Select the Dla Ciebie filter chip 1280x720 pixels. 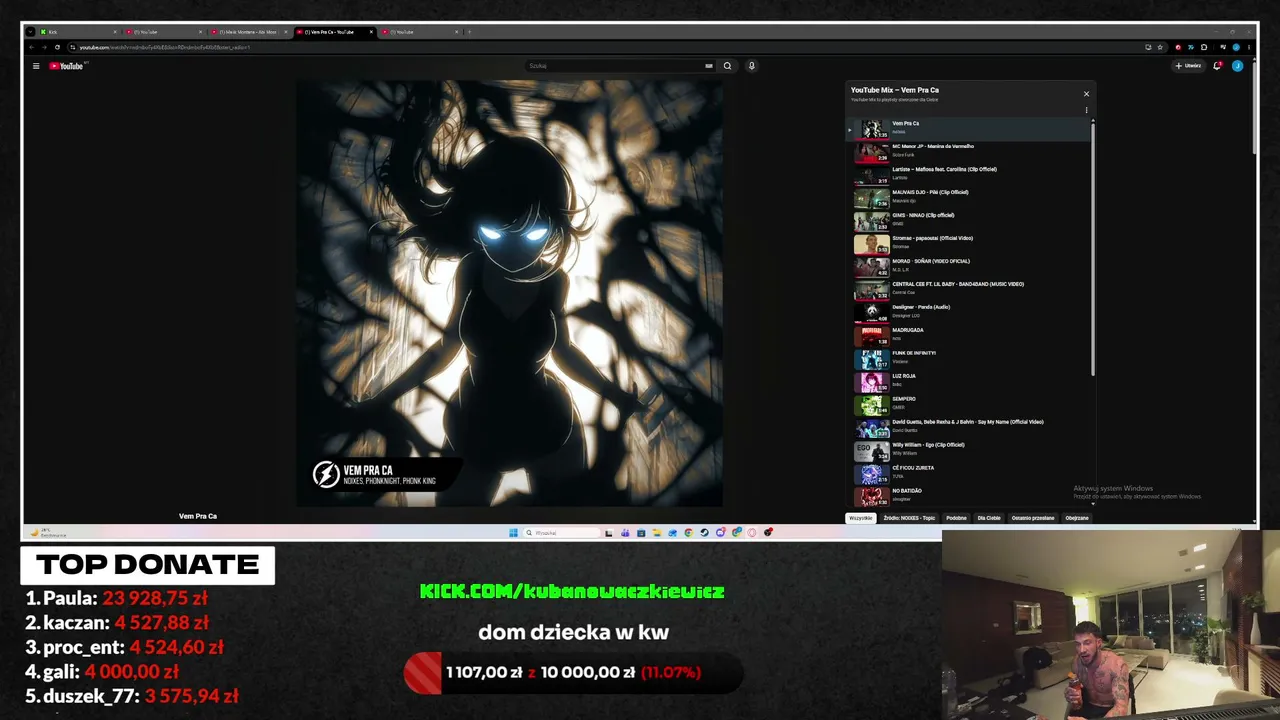pos(989,518)
